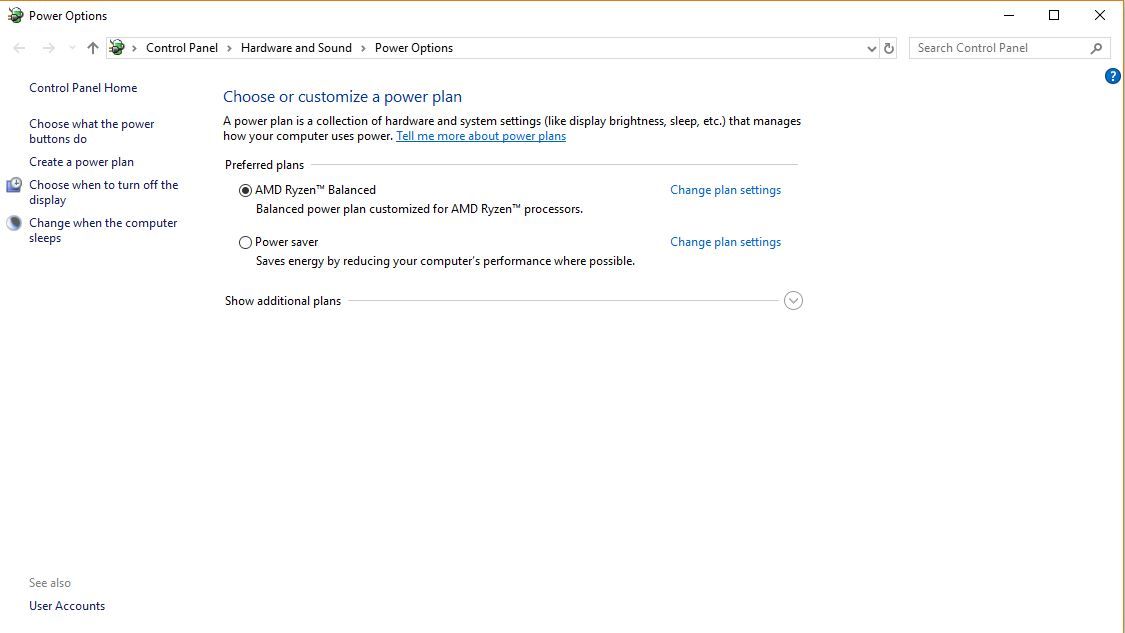The image size is (1125, 633).
Task: Go up one level with Up arrow
Action: pyautogui.click(x=93, y=48)
